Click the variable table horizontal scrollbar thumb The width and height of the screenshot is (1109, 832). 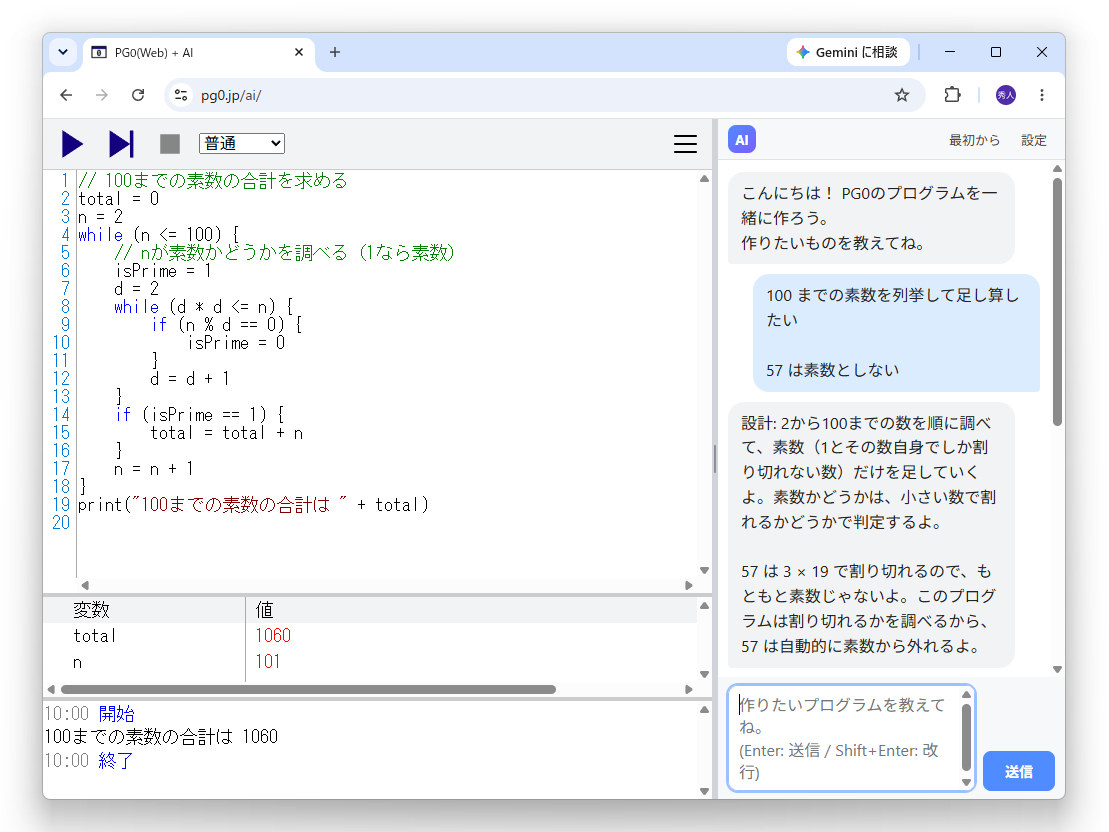point(308,689)
